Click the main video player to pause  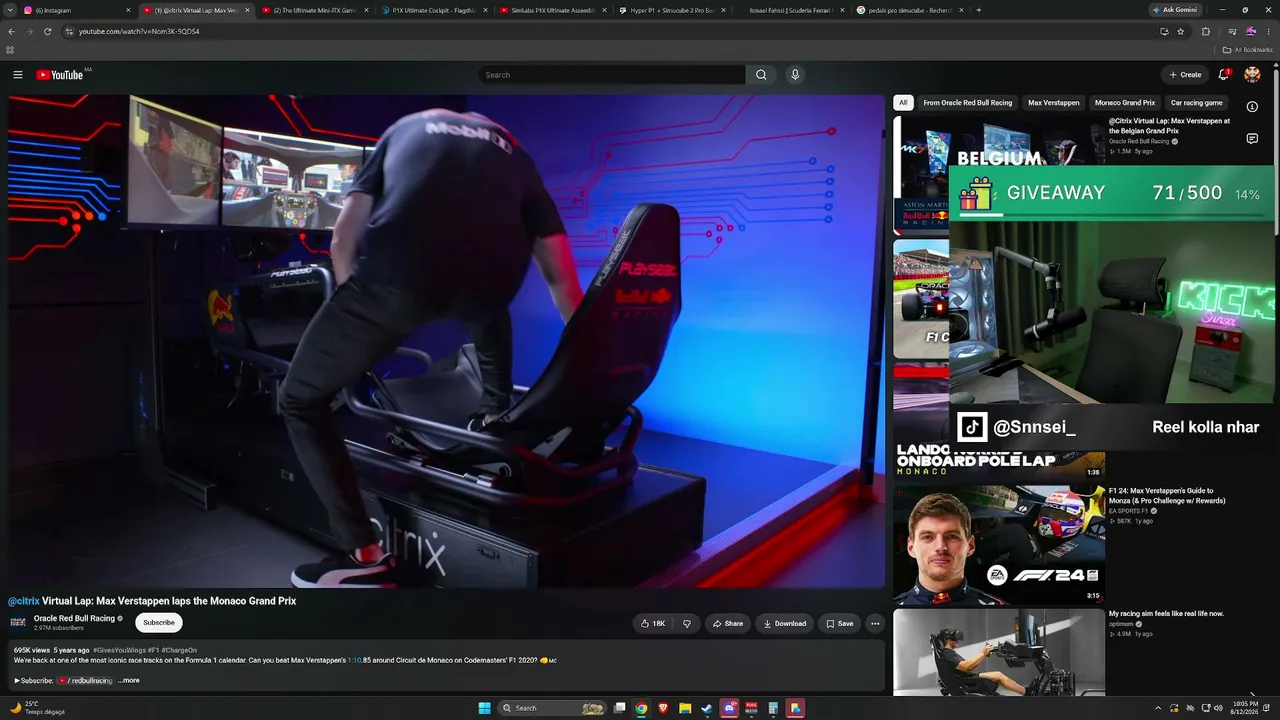[446, 341]
